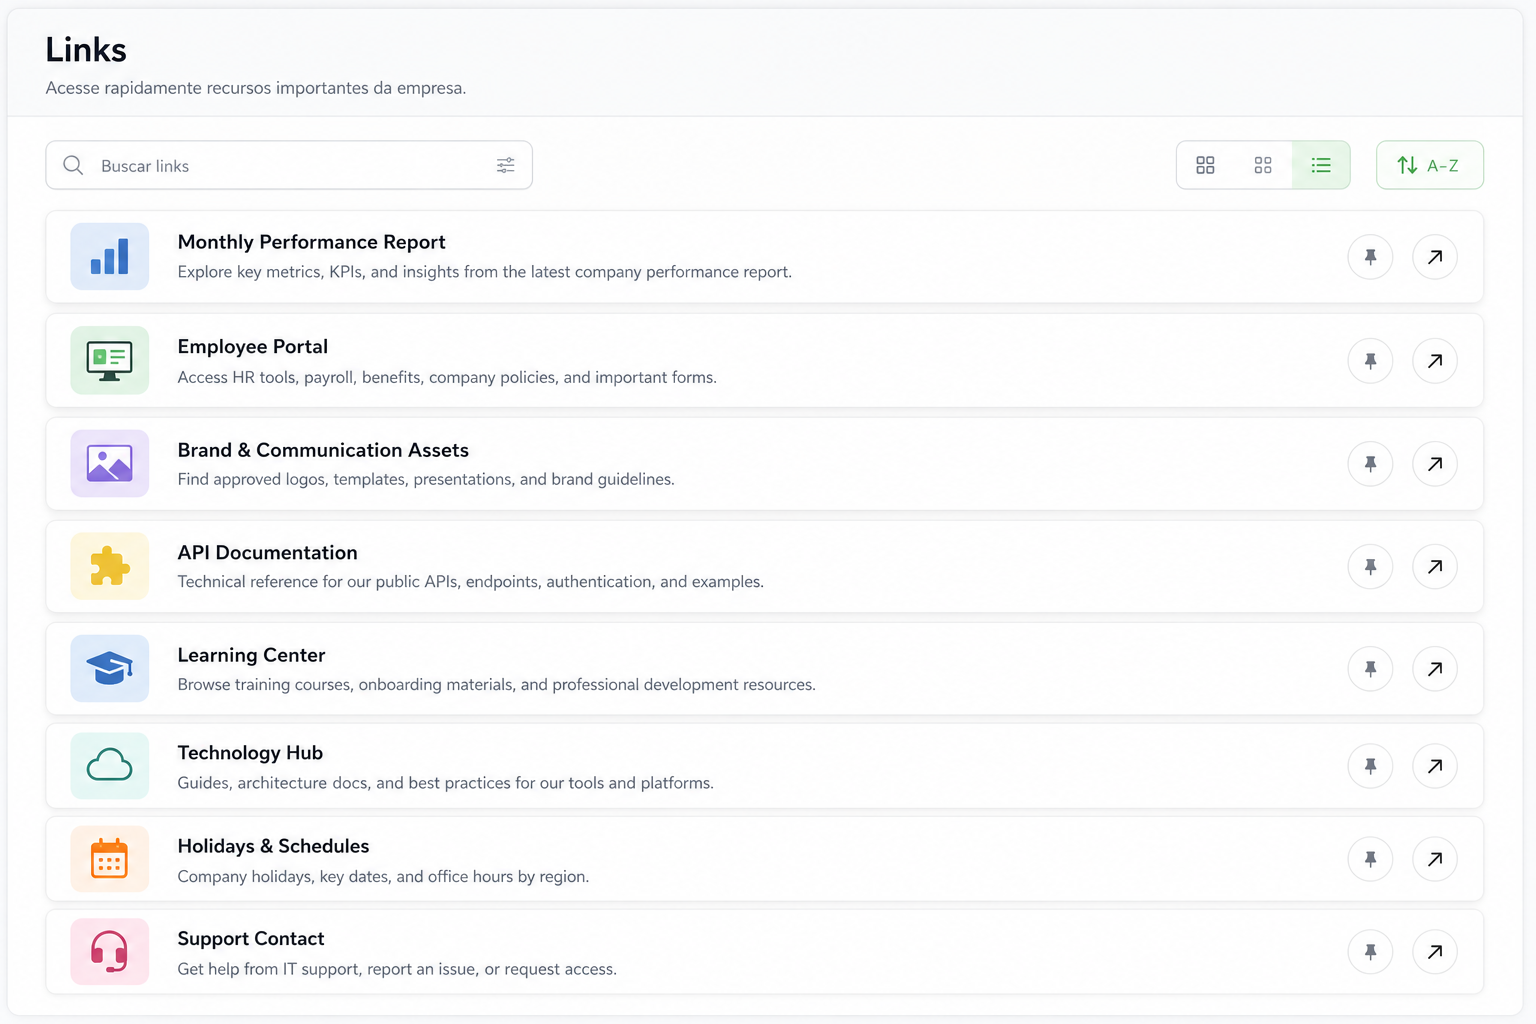
Task: Toggle A–Z sort order
Action: tap(1430, 165)
